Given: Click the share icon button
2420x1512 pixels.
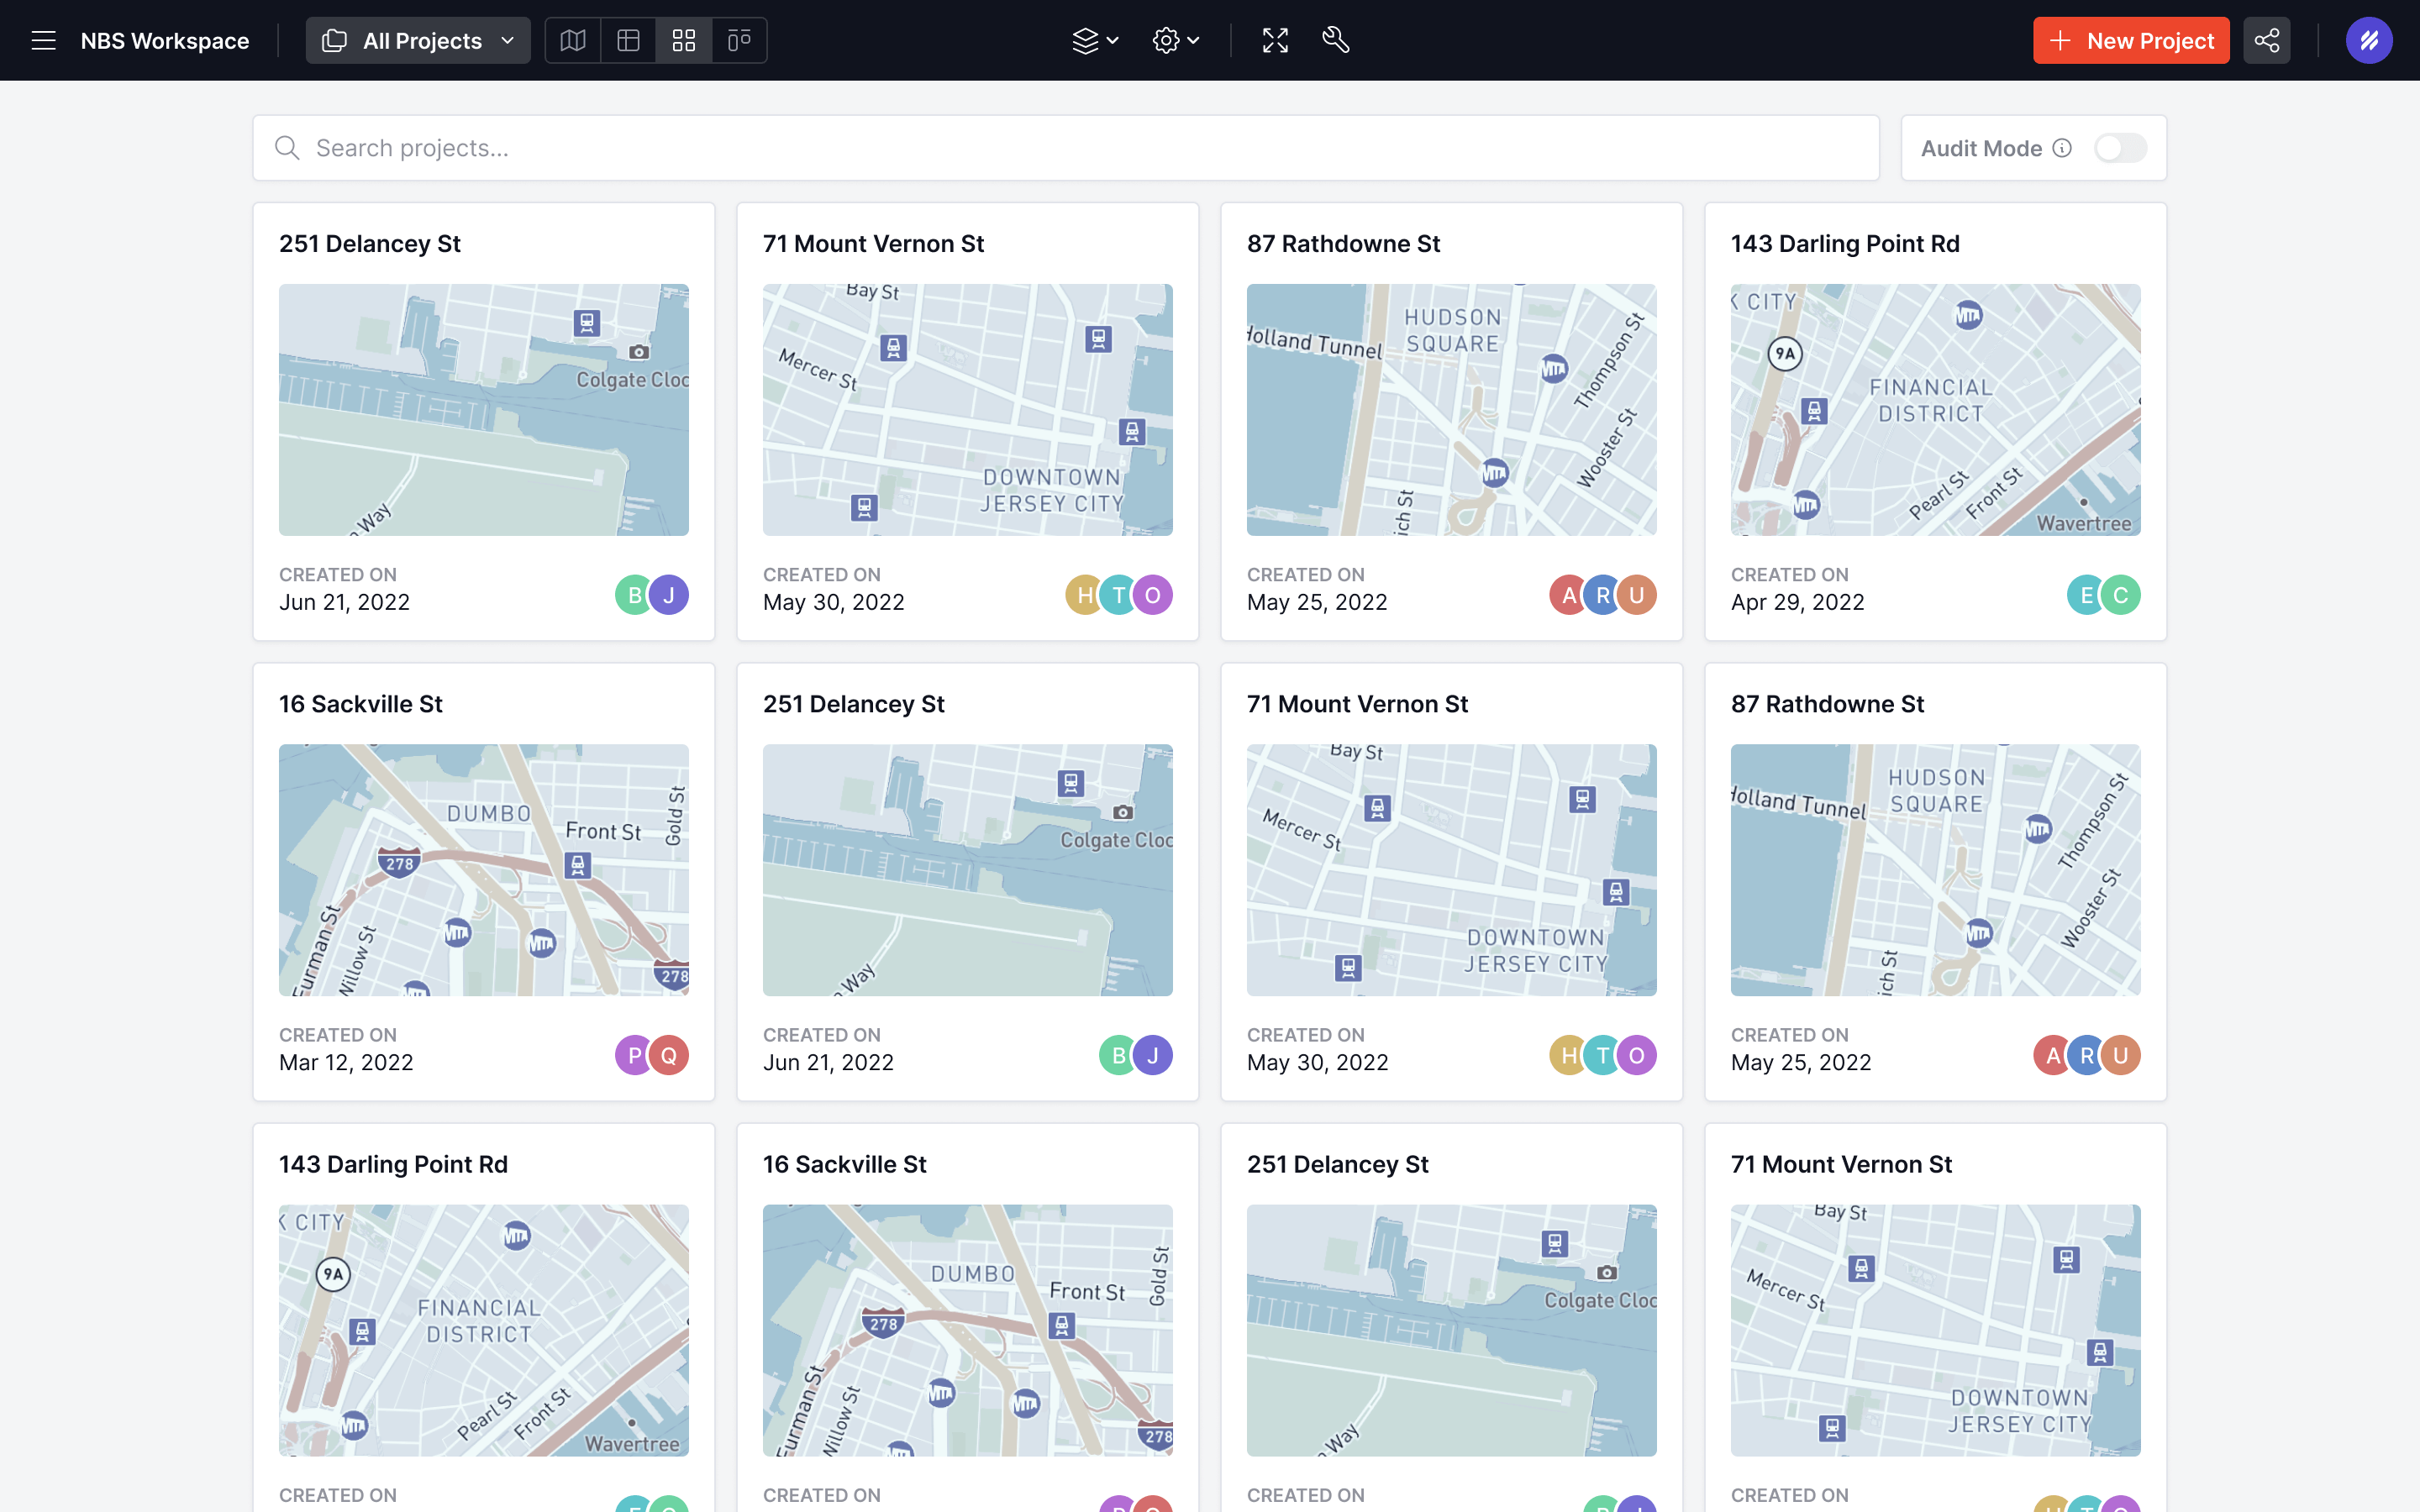Looking at the screenshot, I should coord(2266,40).
